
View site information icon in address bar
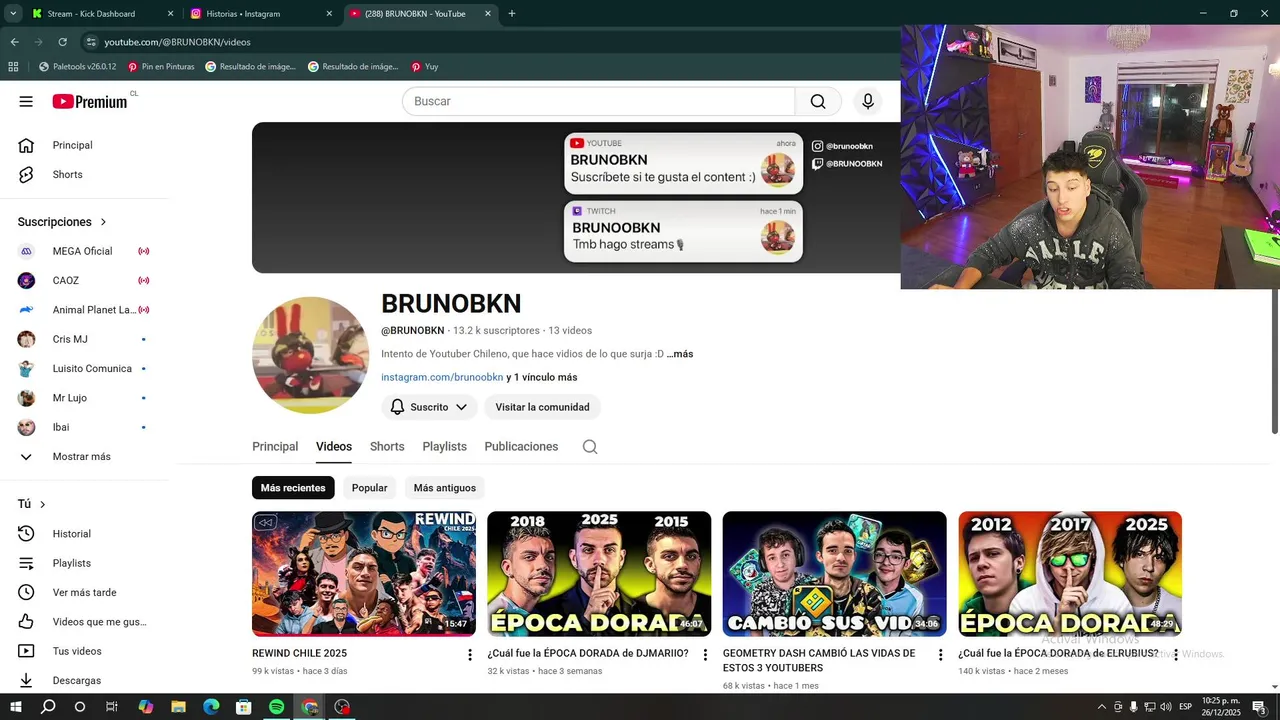coord(90,42)
